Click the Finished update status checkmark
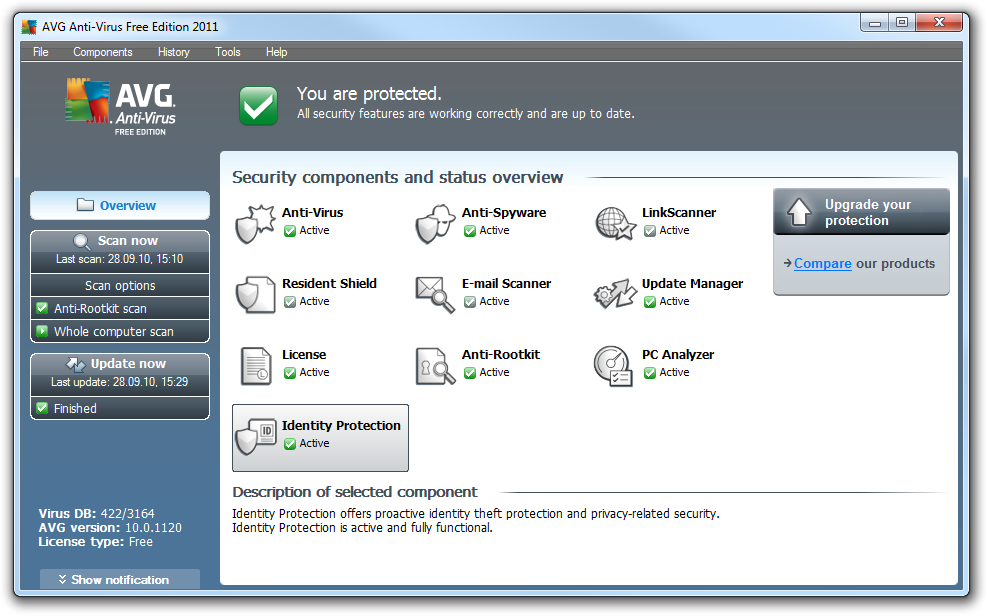The image size is (988, 616). click(42, 408)
